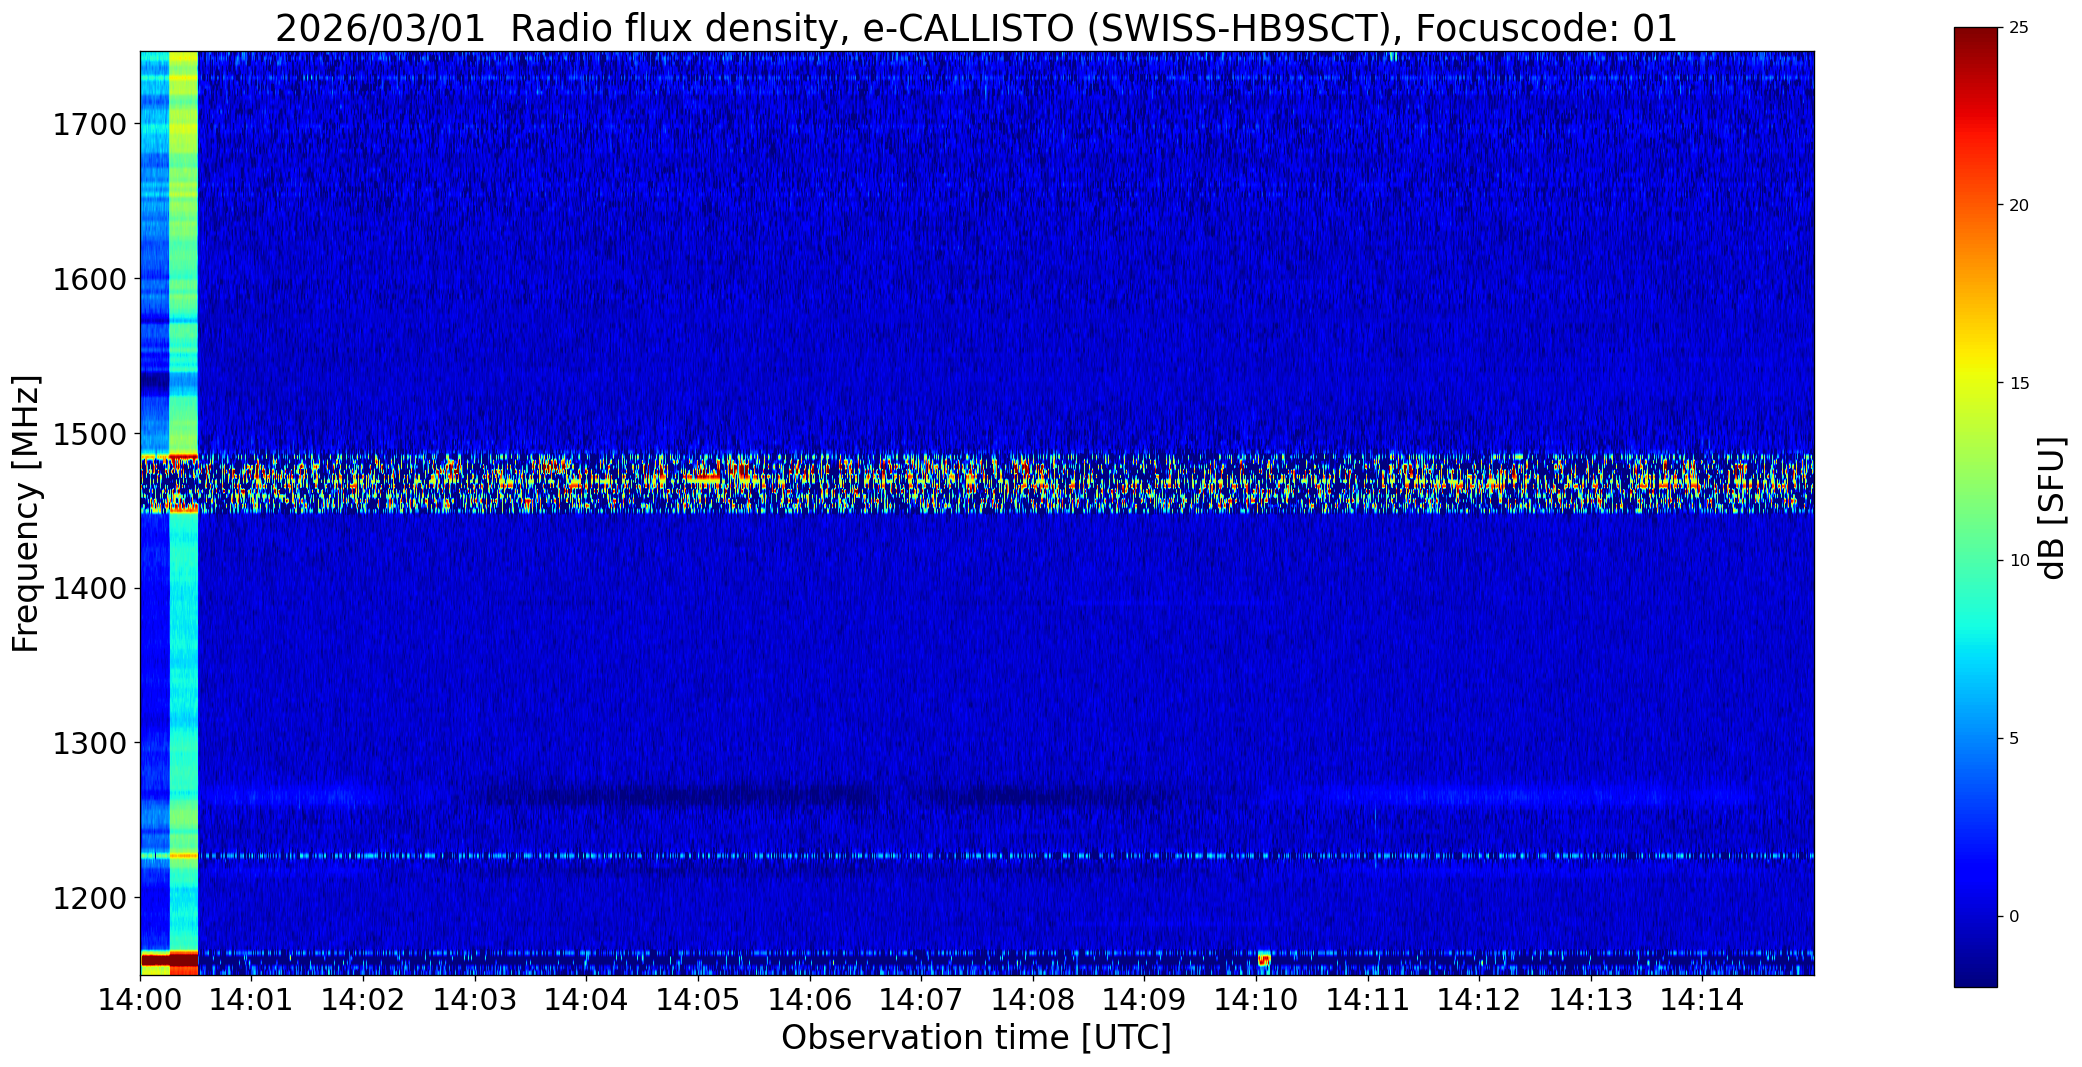Click the plot title text
The height and width of the screenshot is (1067, 2082).
click(976, 28)
